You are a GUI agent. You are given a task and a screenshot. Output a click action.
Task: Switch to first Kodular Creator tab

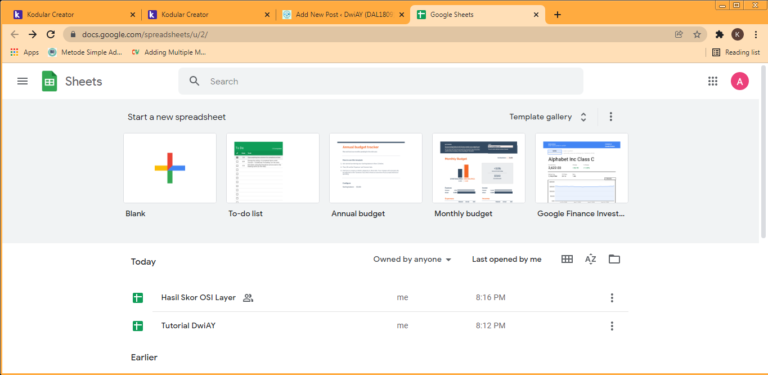click(74, 15)
